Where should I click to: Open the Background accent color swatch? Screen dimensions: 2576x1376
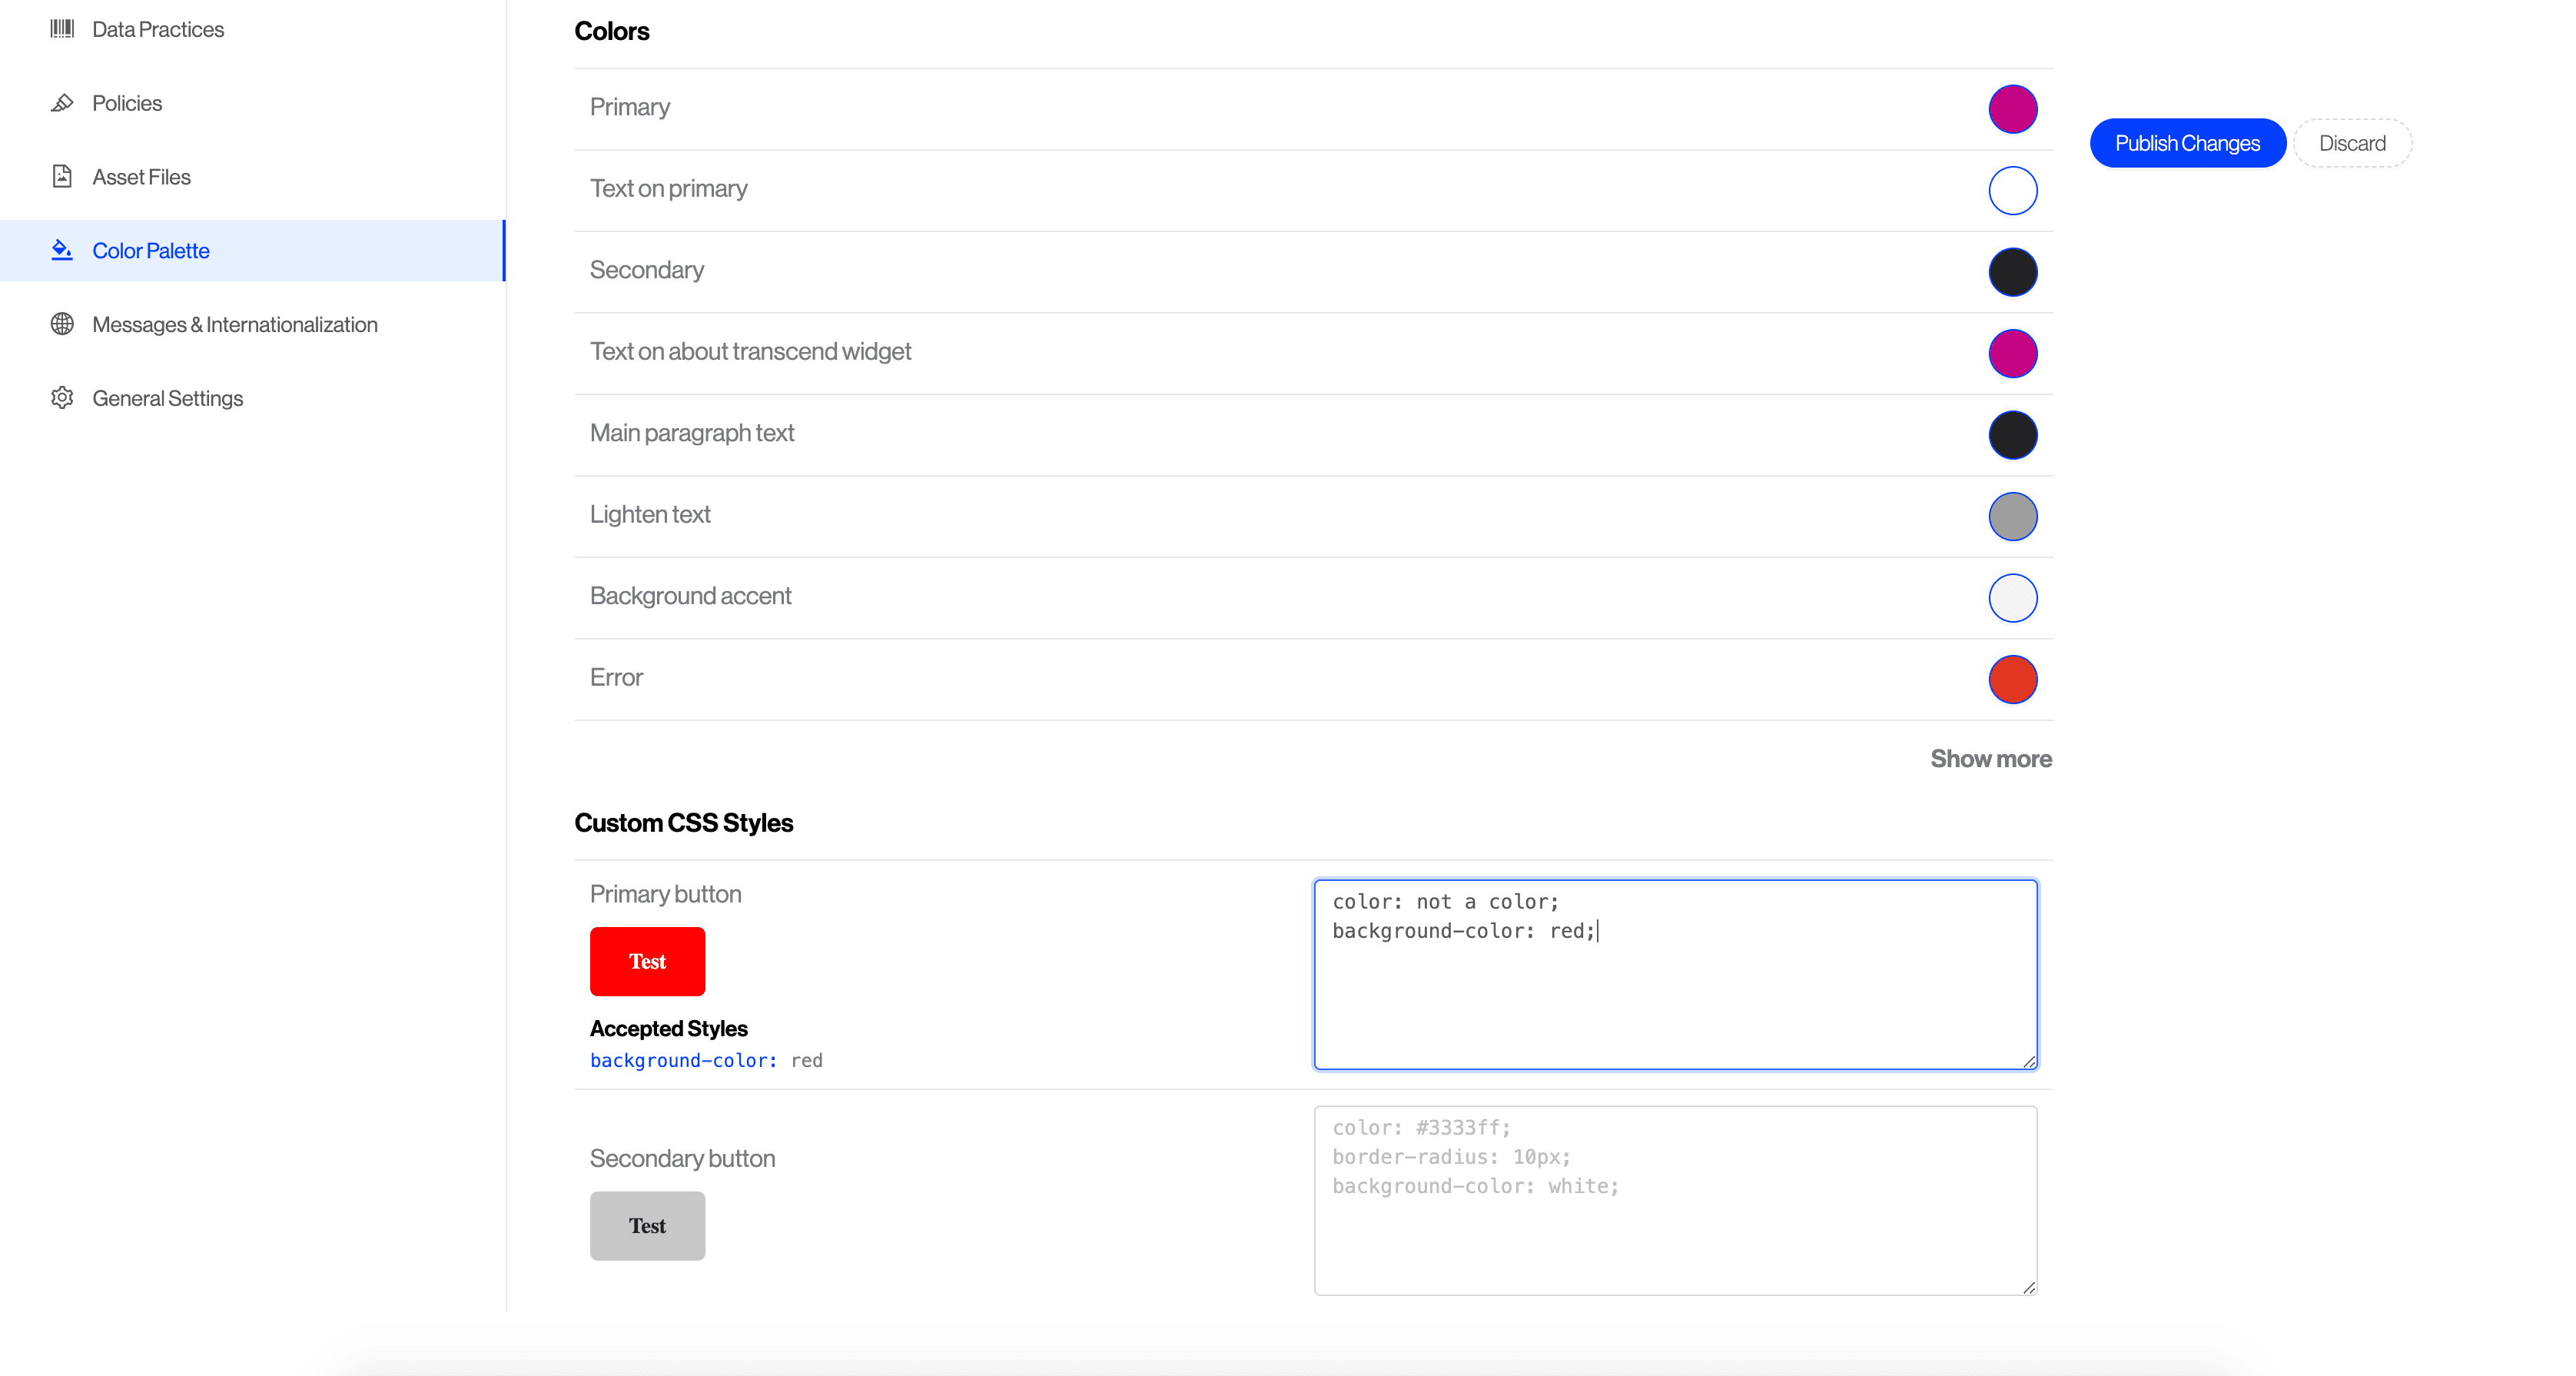[2012, 598]
